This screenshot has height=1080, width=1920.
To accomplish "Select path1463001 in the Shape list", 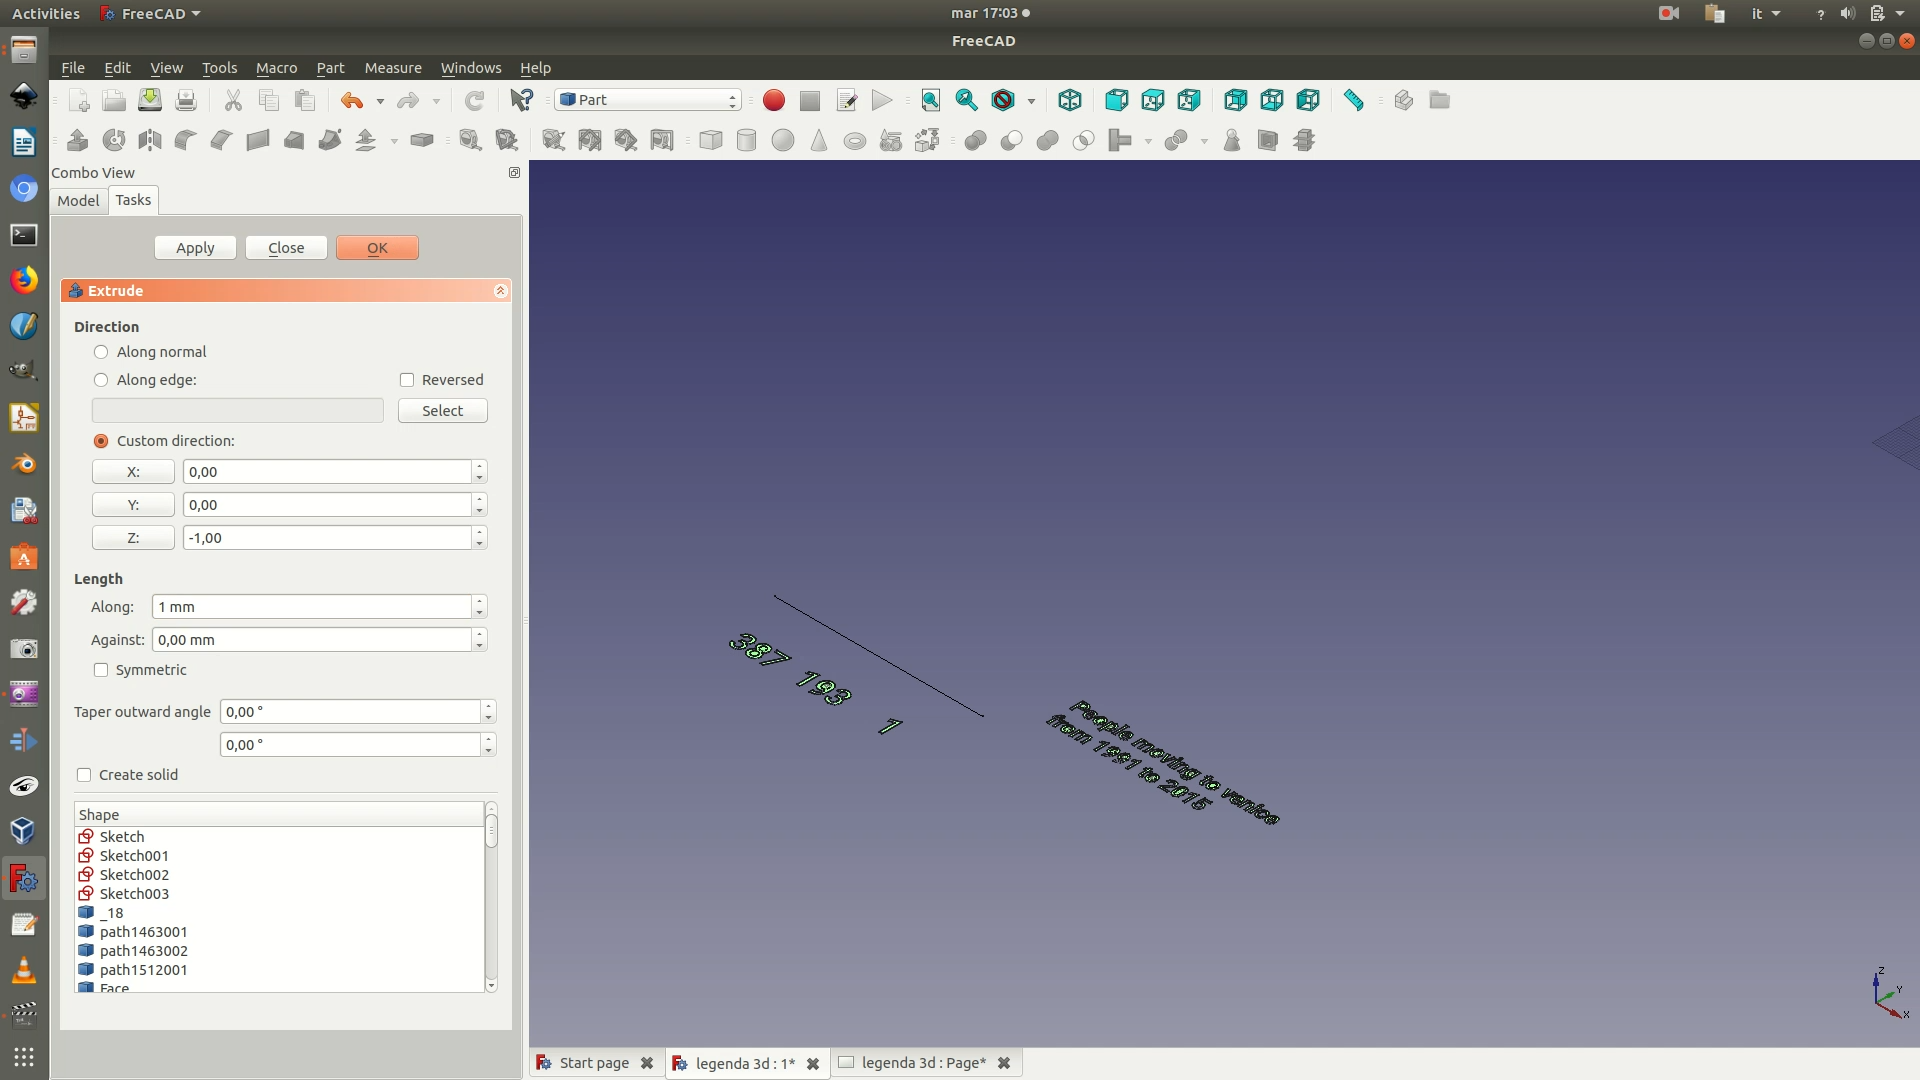I will (143, 932).
